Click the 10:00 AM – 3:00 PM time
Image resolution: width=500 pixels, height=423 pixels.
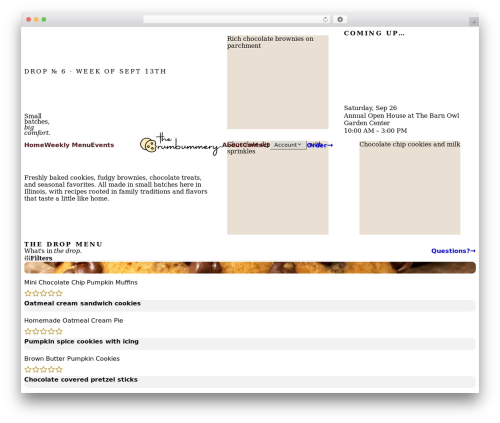coord(375,130)
